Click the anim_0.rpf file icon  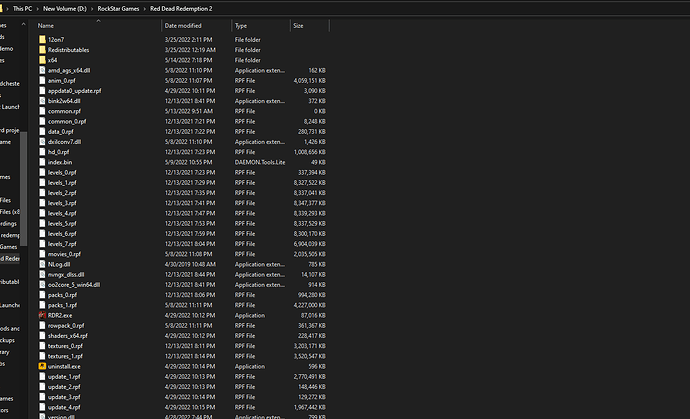coord(42,81)
